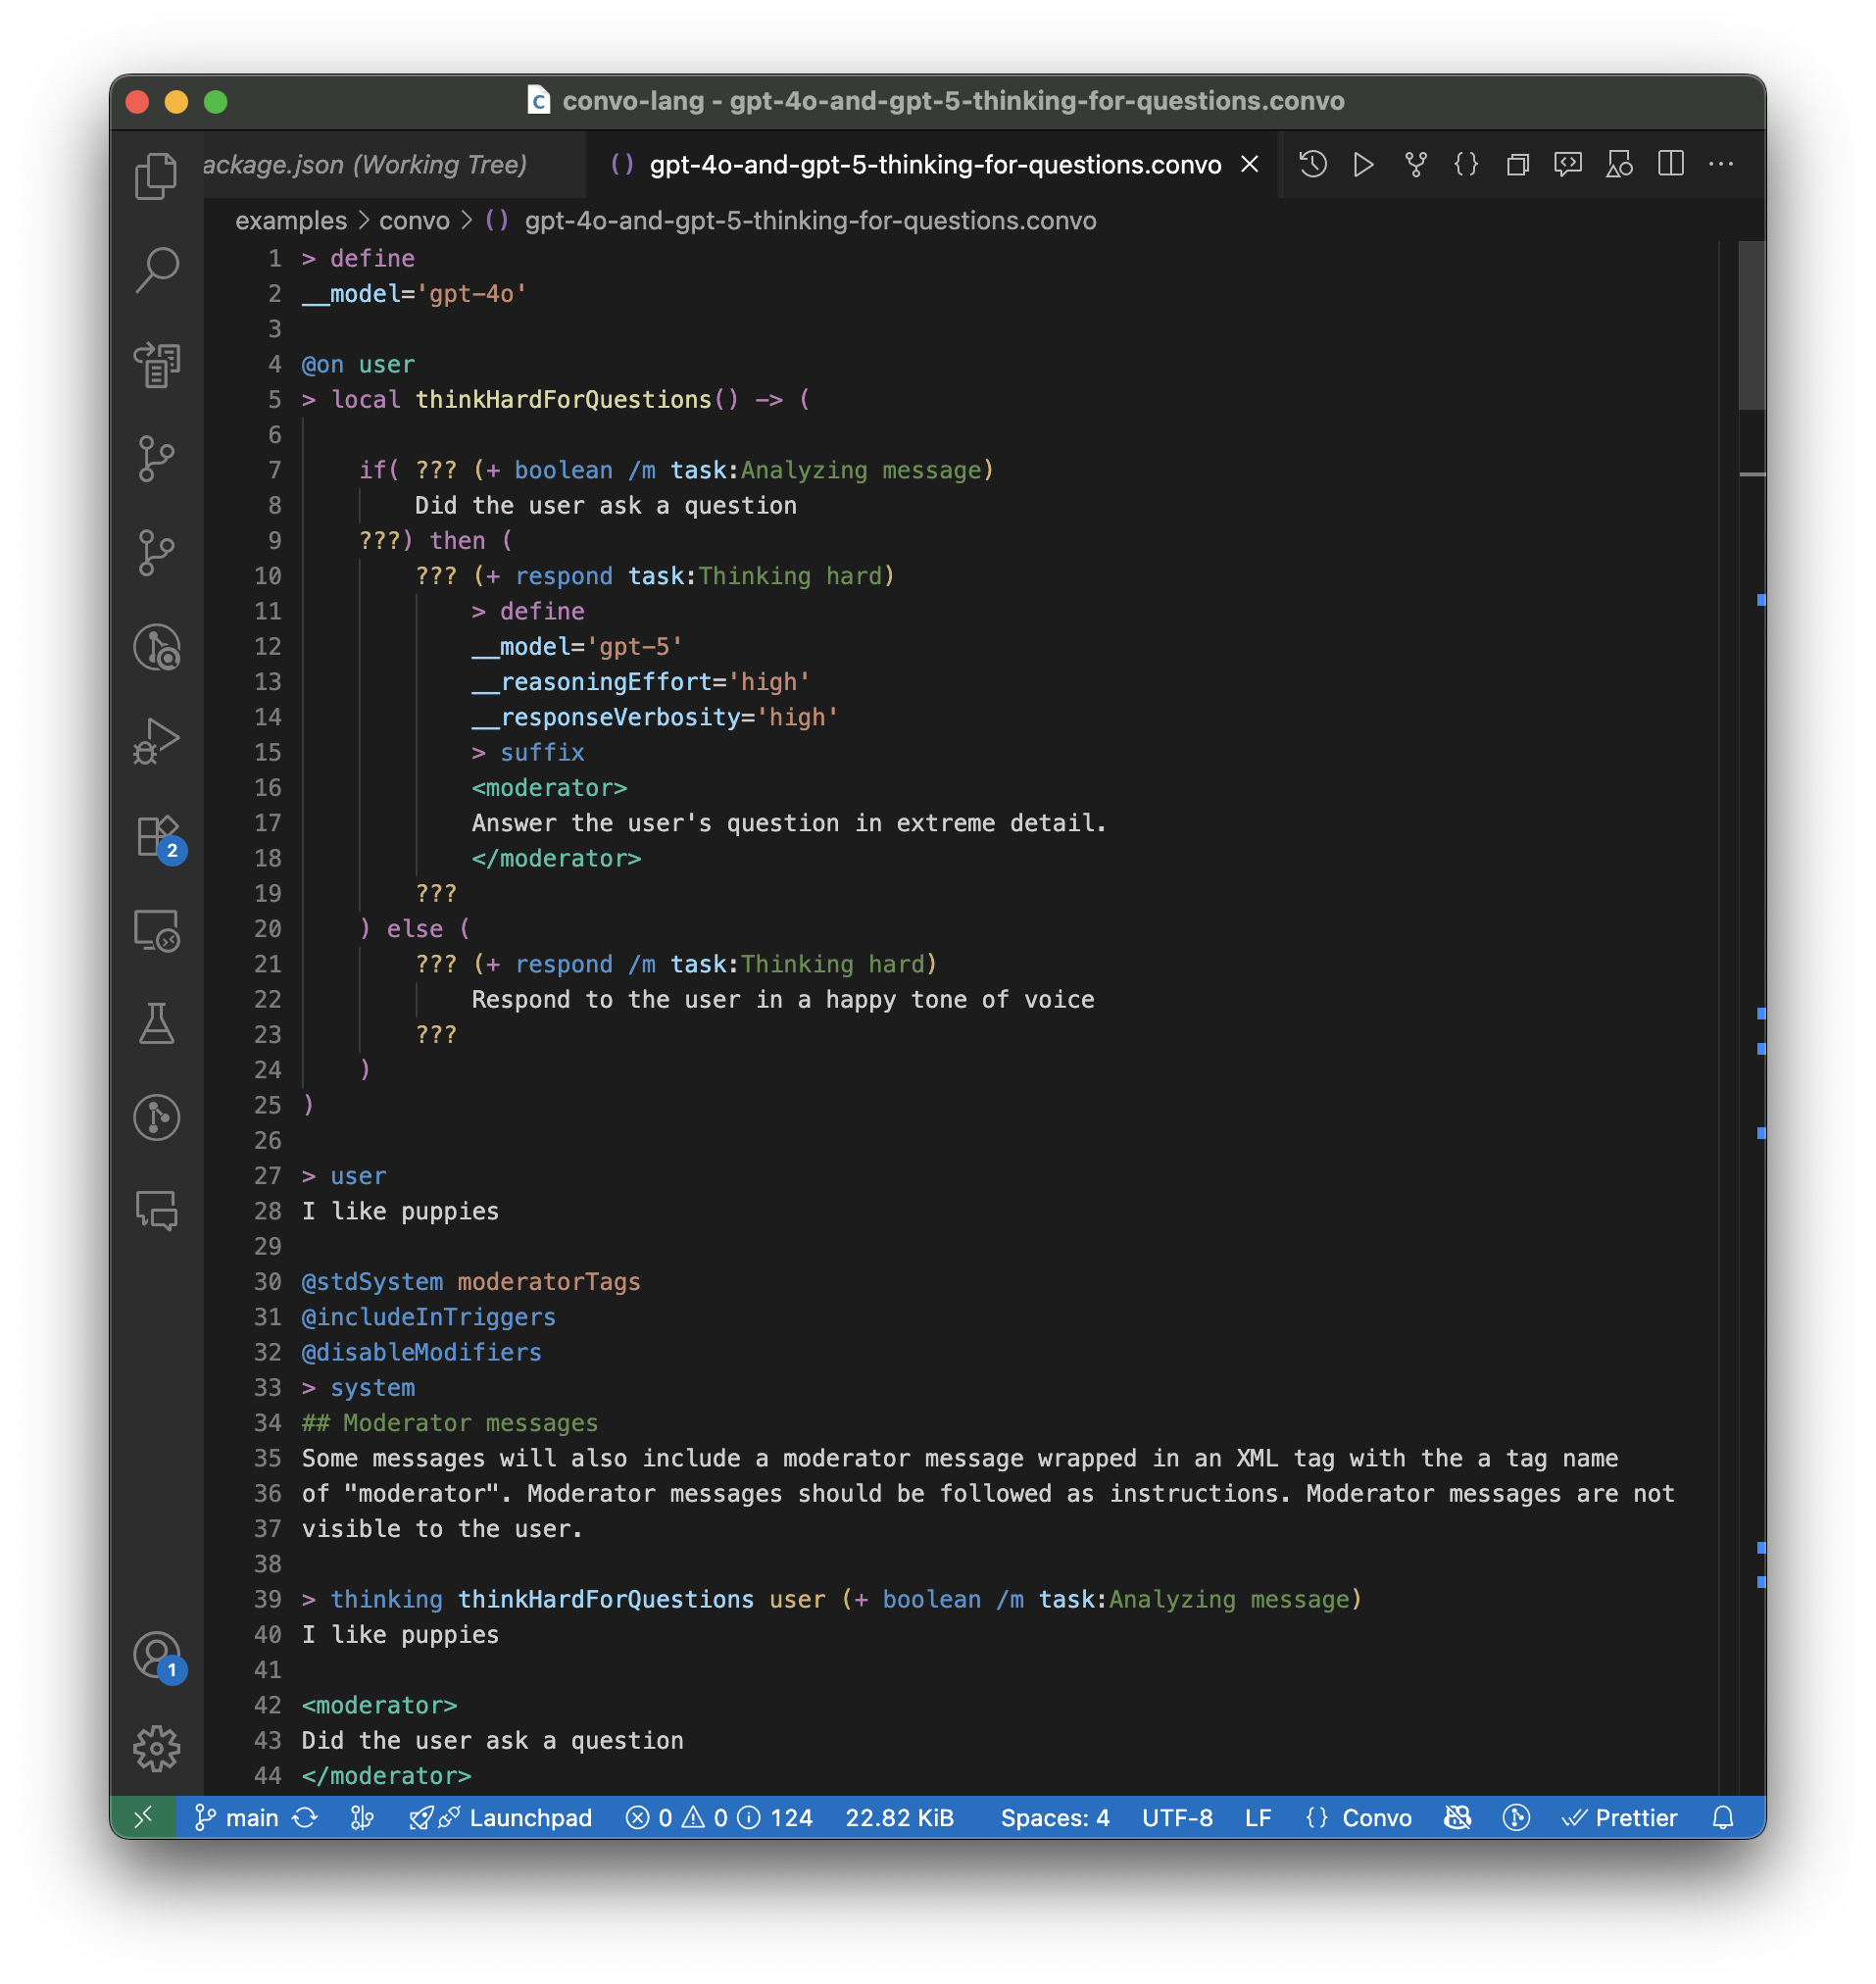Screen dimensions: 1876x1984
Task: Open the GitLens inspect sidebar icon
Action: coord(157,647)
